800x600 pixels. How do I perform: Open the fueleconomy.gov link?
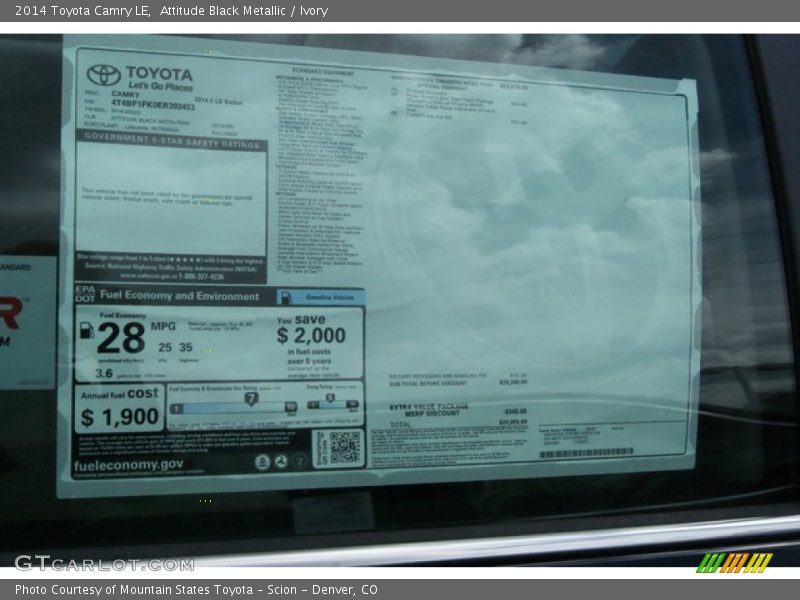pyautogui.click(x=128, y=465)
